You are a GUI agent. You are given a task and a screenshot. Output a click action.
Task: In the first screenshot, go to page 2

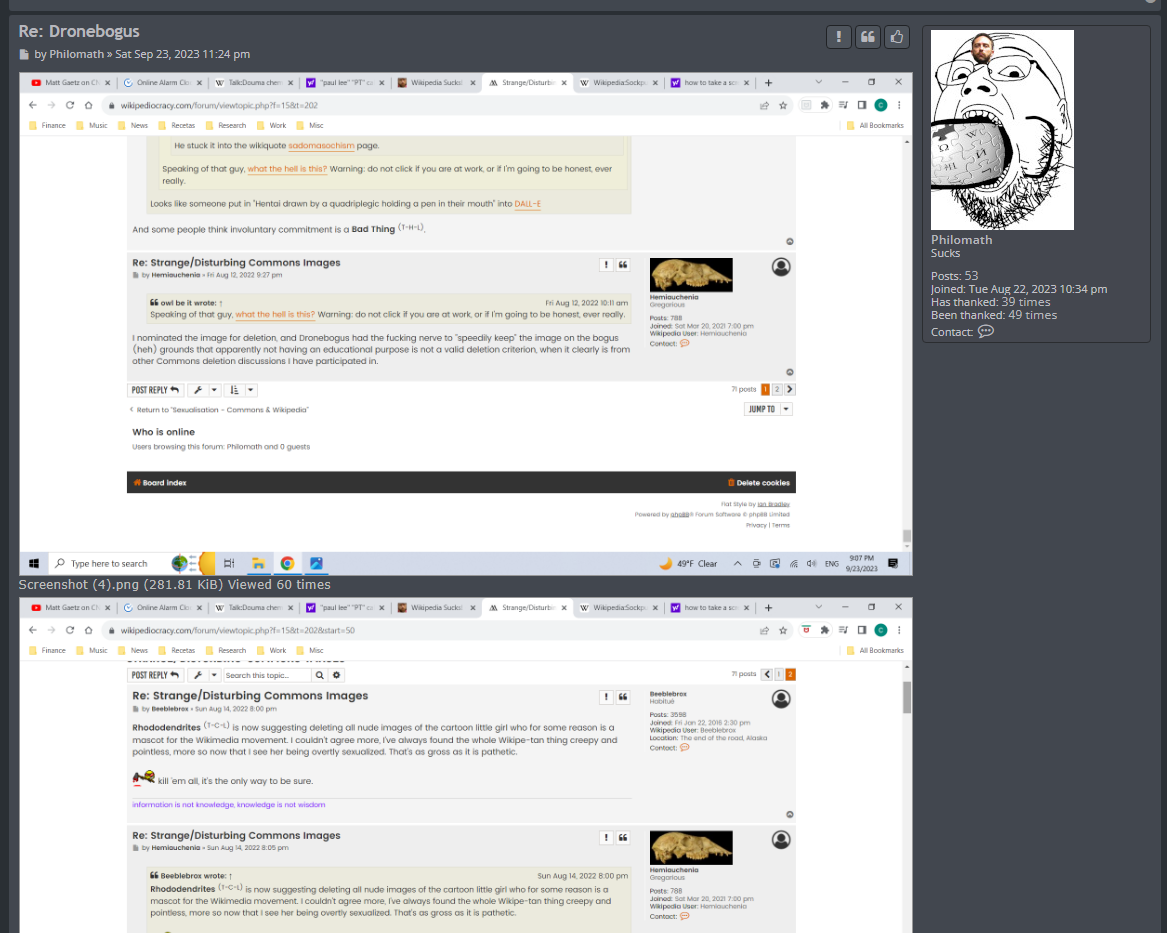click(777, 389)
